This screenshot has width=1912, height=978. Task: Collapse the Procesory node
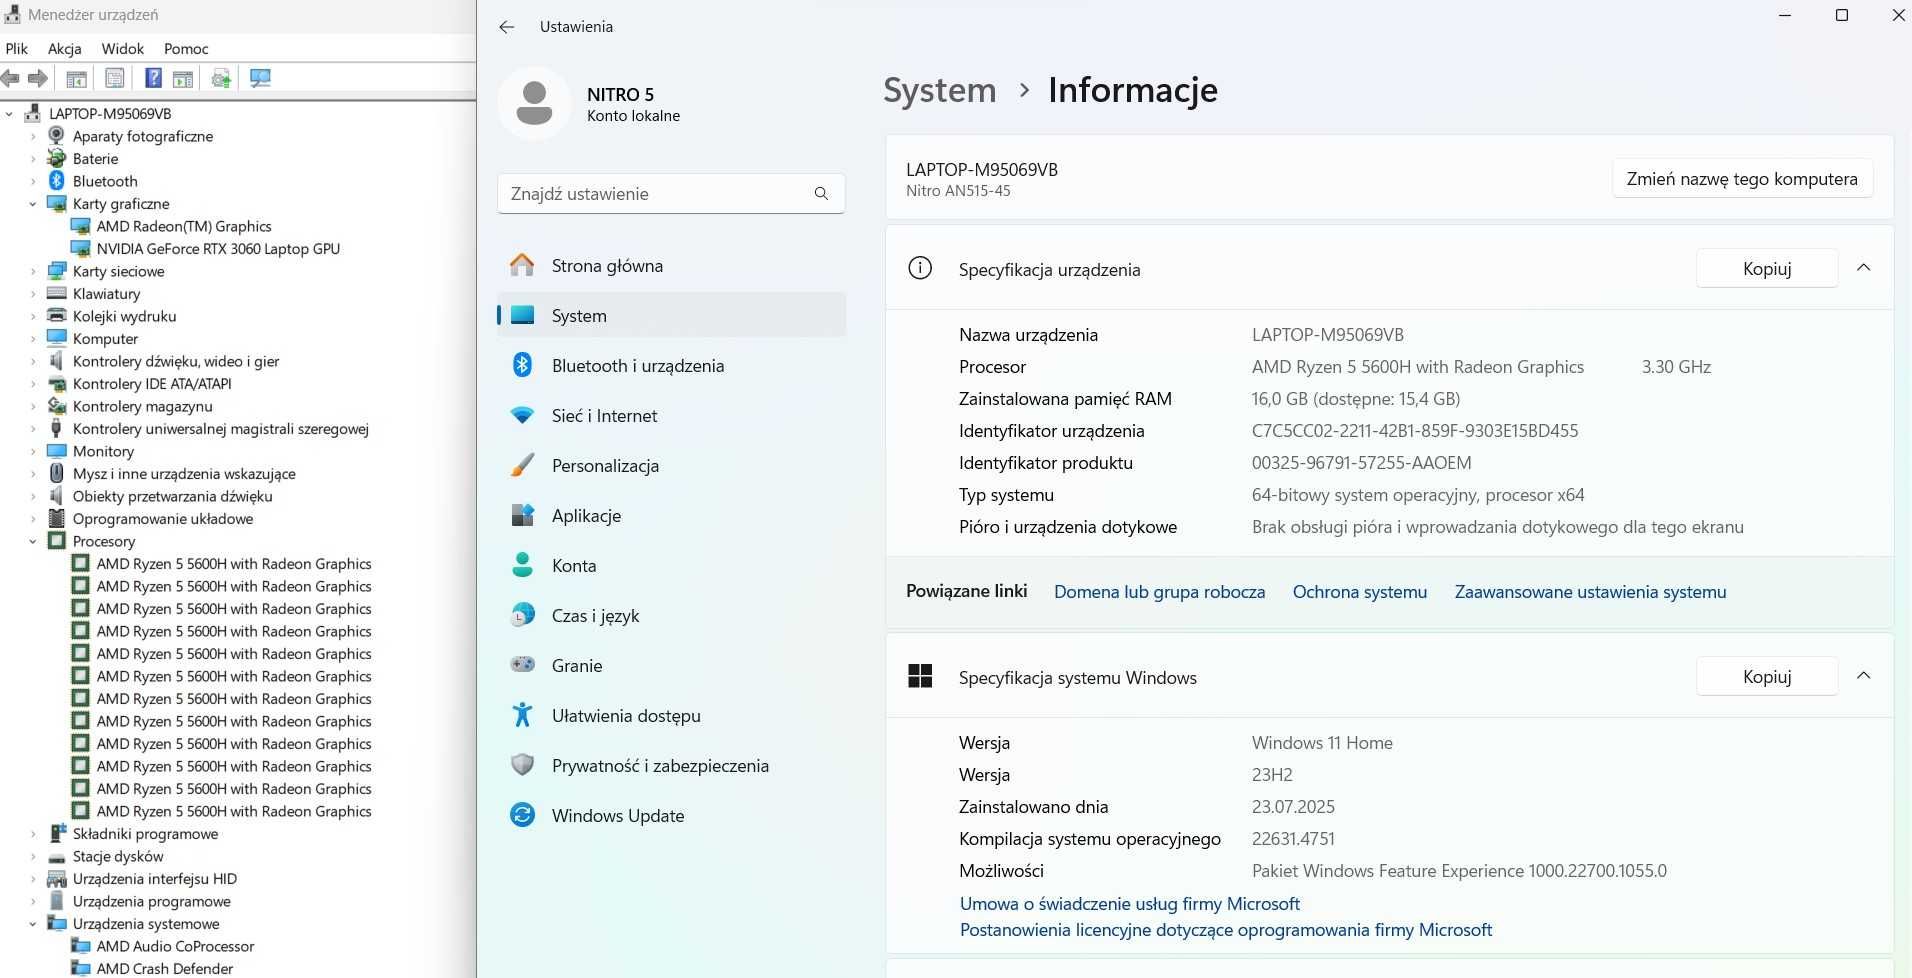[x=33, y=541]
